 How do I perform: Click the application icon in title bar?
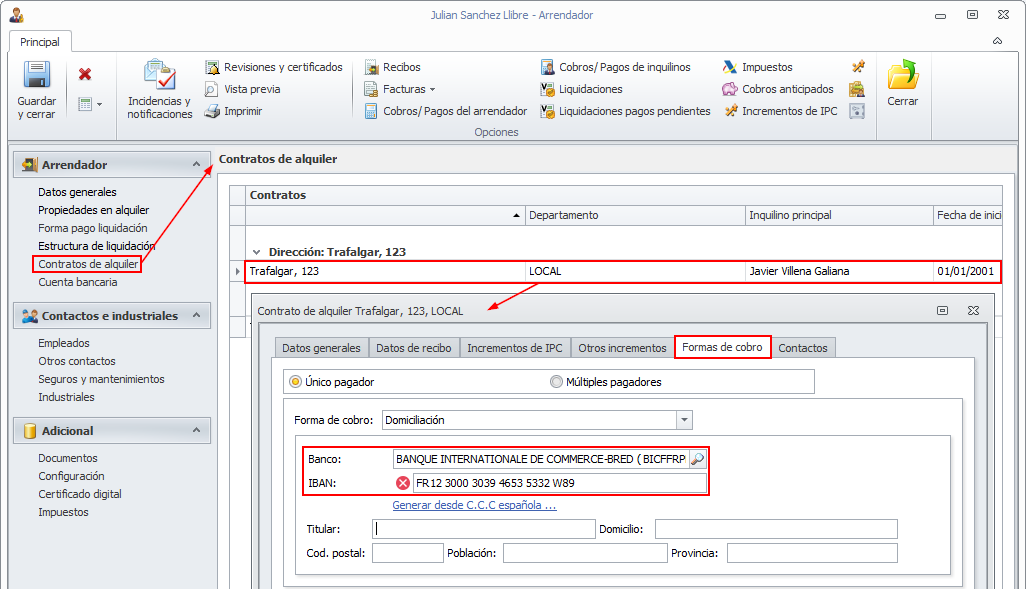pos(16,14)
